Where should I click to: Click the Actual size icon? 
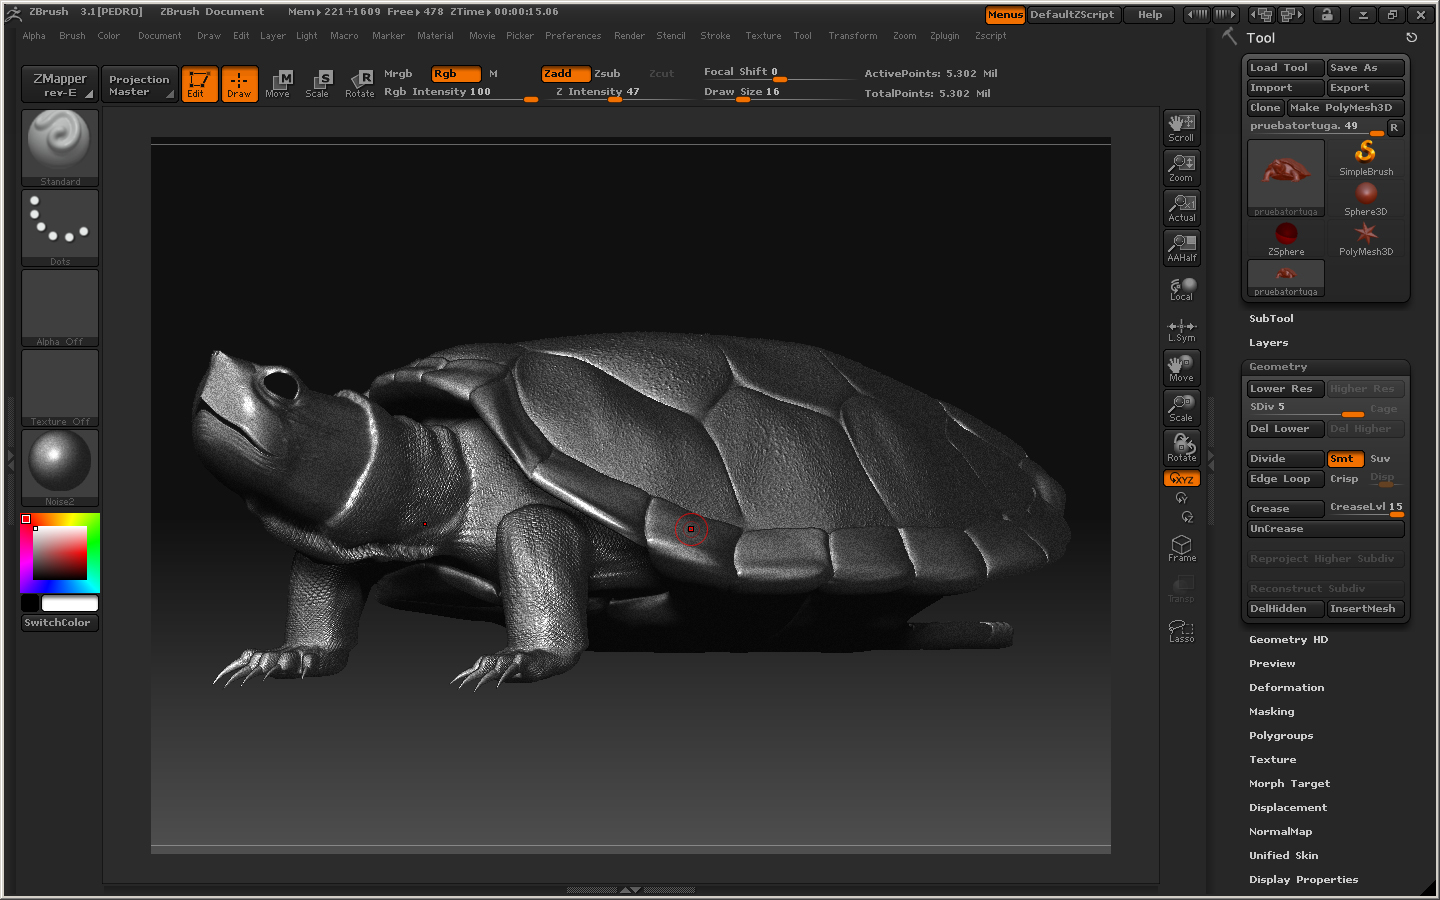point(1181,208)
